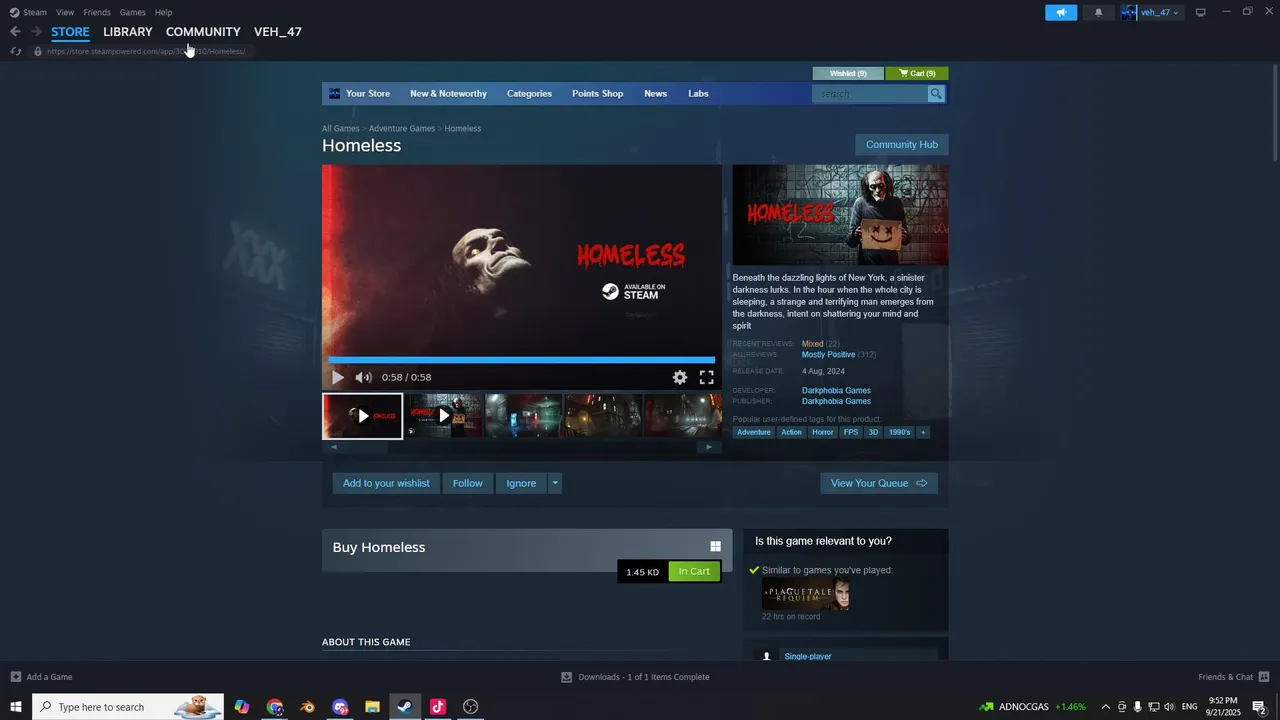Open A Plague Tale Requiem game capsule
This screenshot has height=720, width=1280.
coord(806,594)
